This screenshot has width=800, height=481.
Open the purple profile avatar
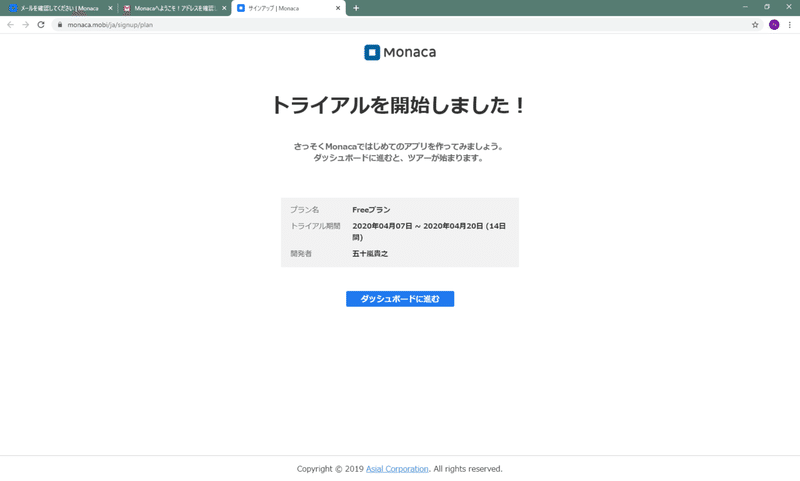coord(774,24)
